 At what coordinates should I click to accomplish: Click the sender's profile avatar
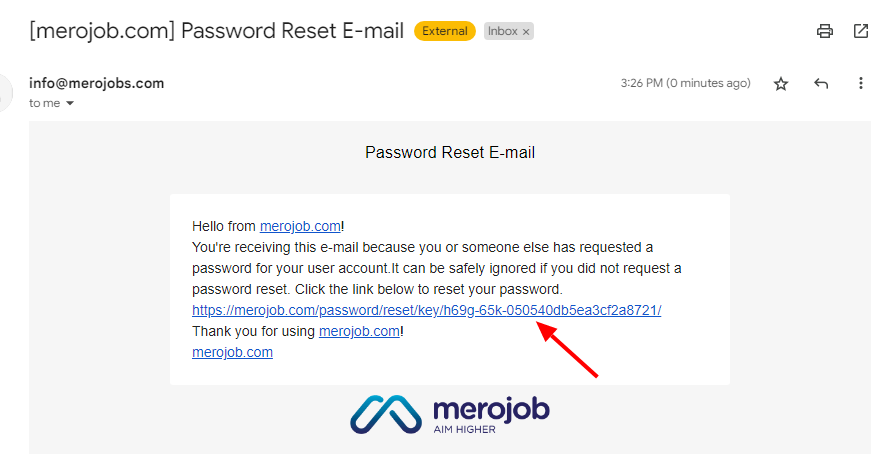pos(5,92)
